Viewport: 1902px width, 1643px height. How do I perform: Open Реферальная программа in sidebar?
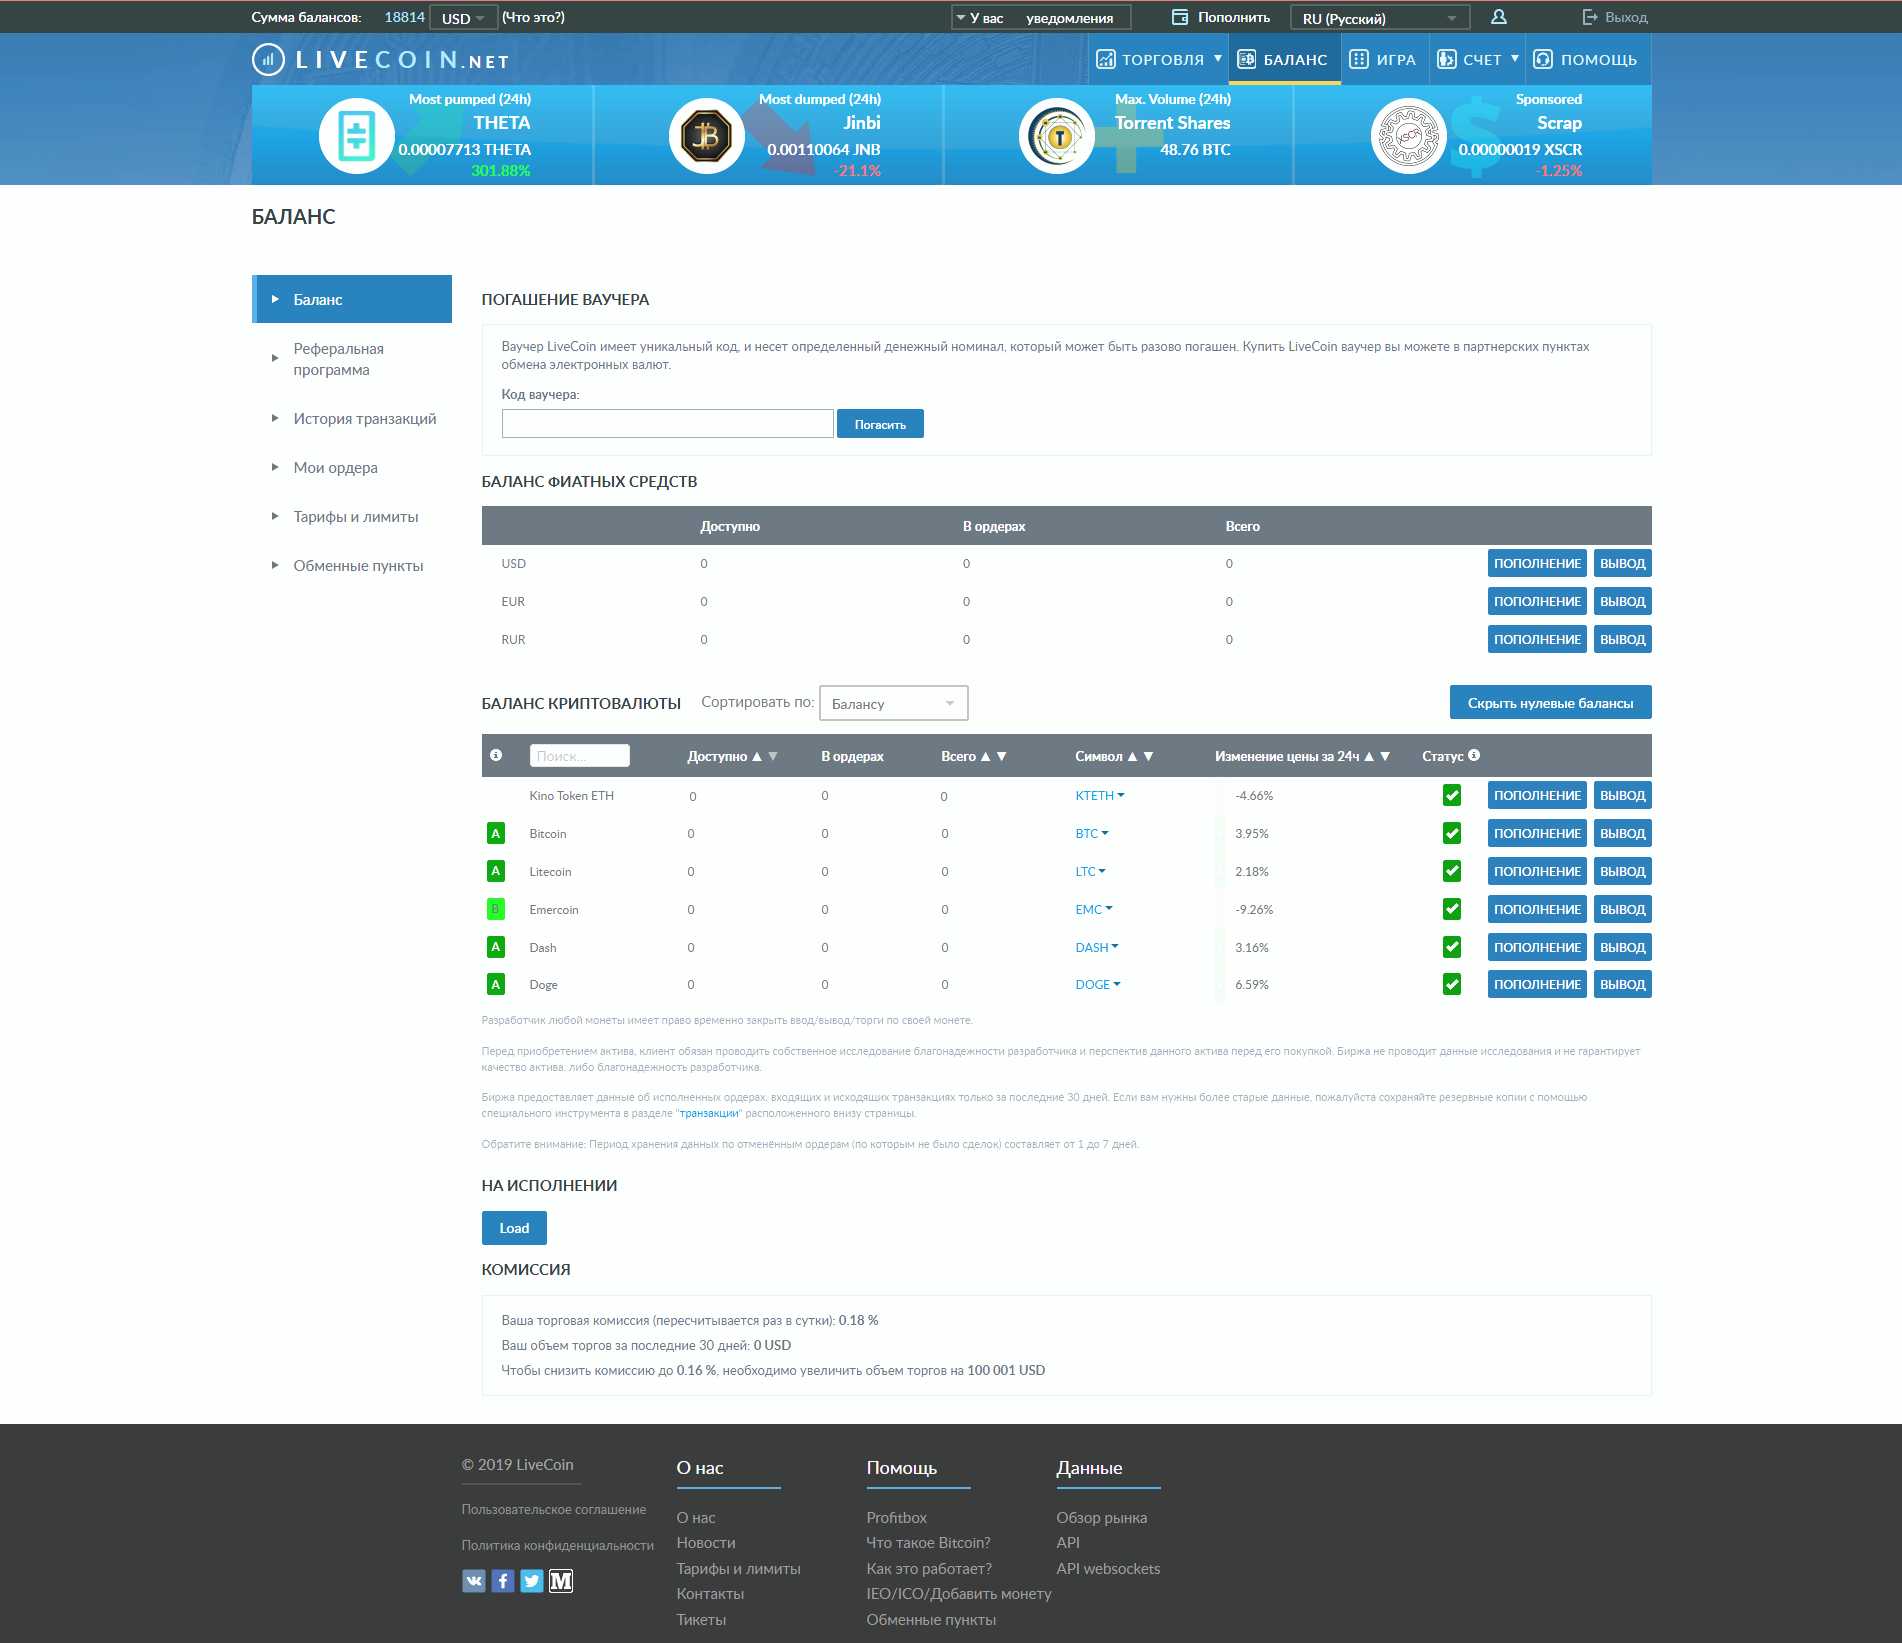338,359
